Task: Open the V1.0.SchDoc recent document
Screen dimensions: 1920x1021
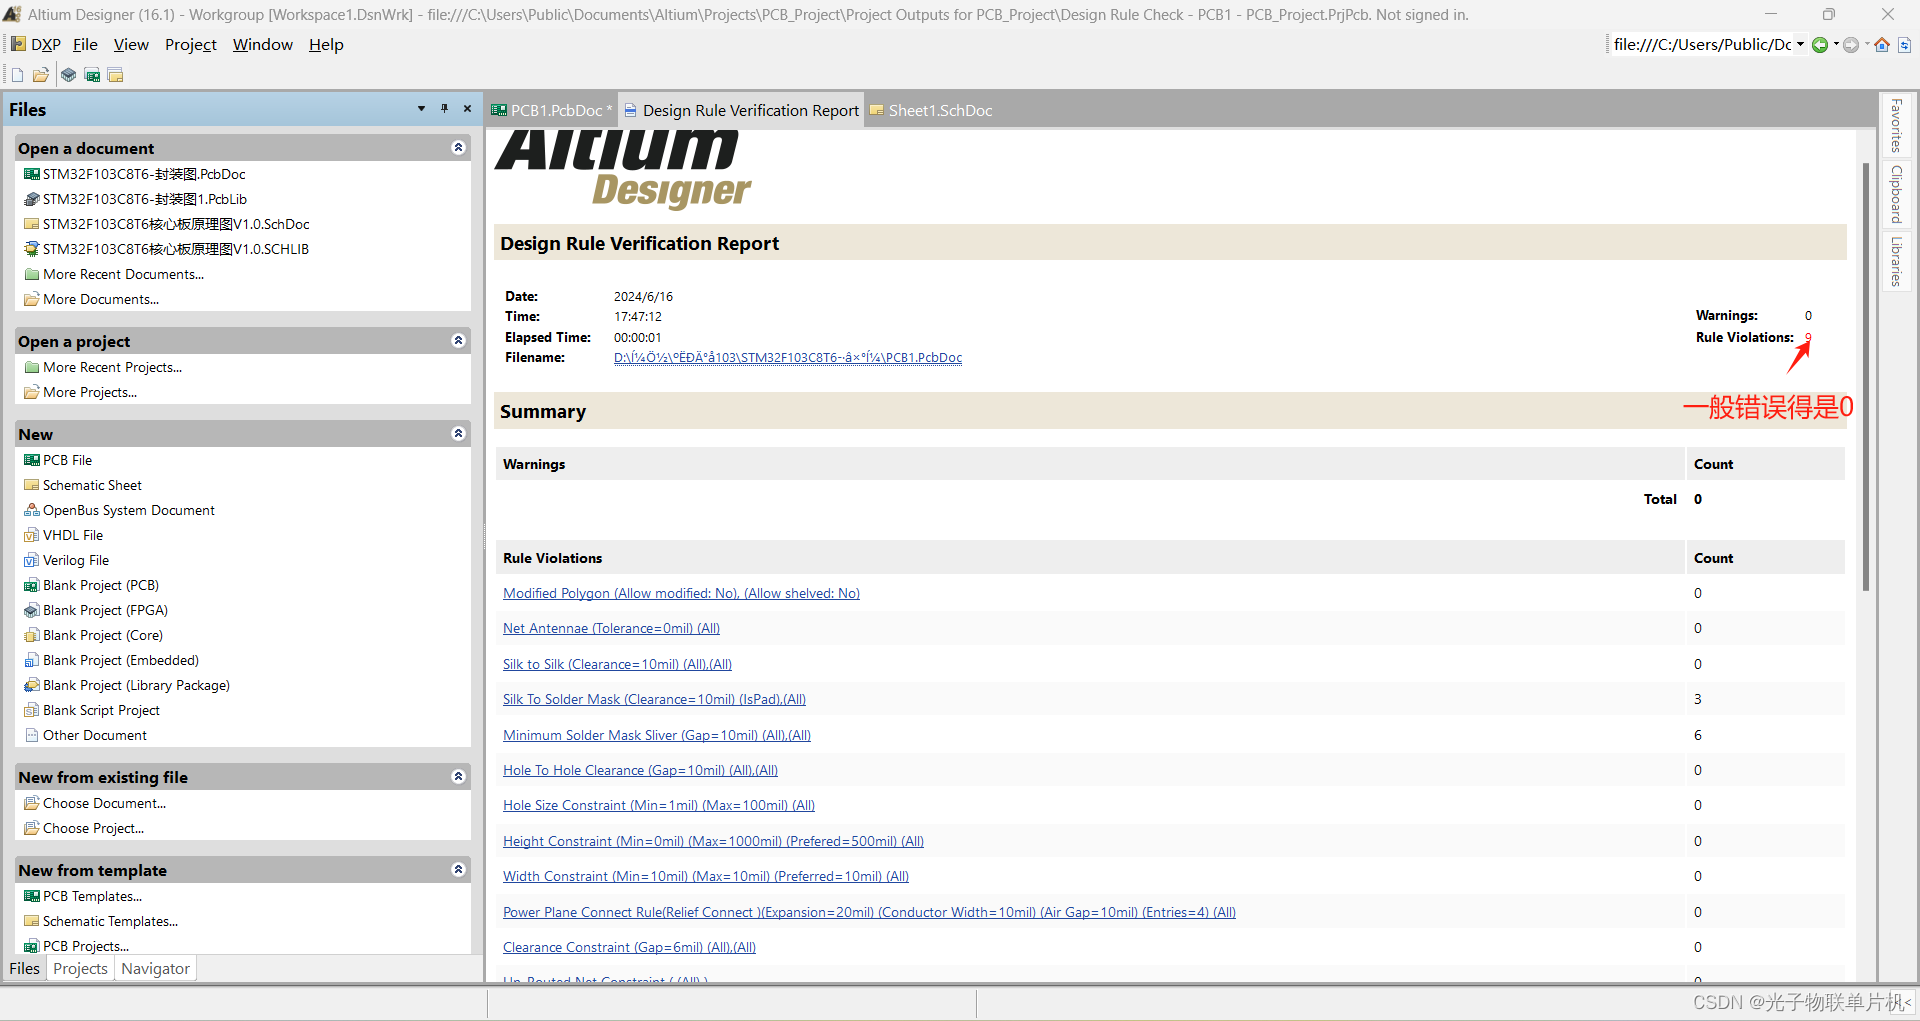Action: (176, 224)
